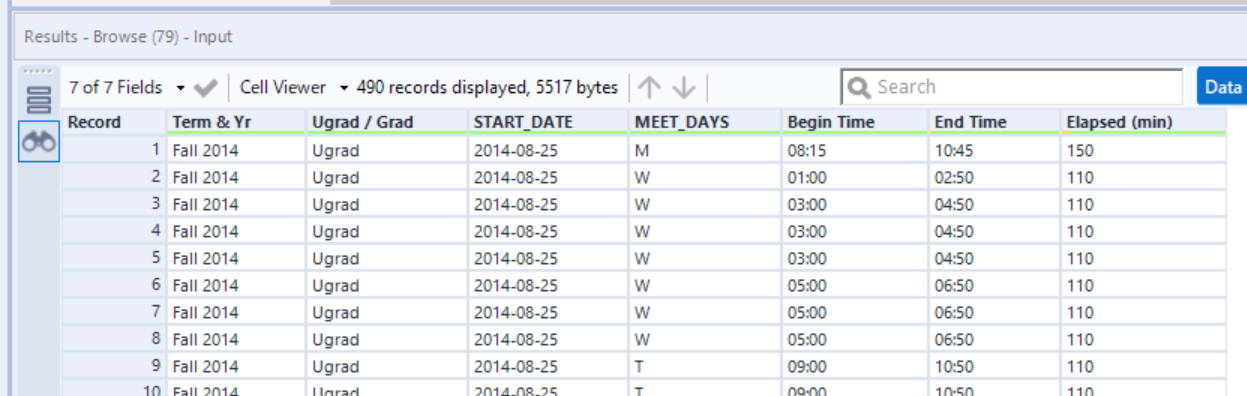Open the 7 of 7 Fields dropdown
Image resolution: width=1247 pixels, height=396 pixels.
click(127, 88)
